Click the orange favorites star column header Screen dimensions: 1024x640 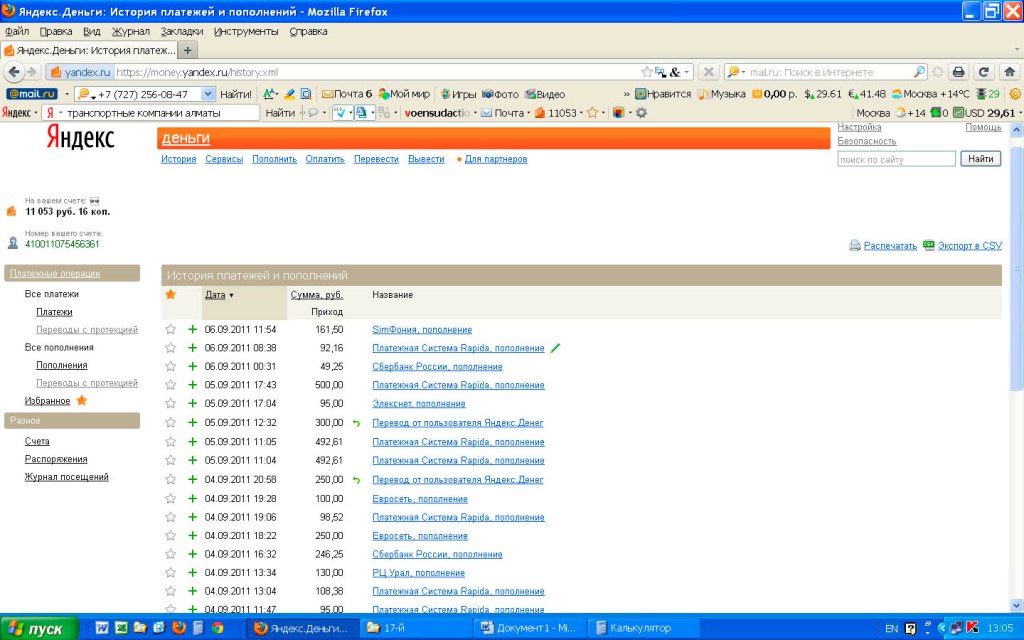click(170, 295)
